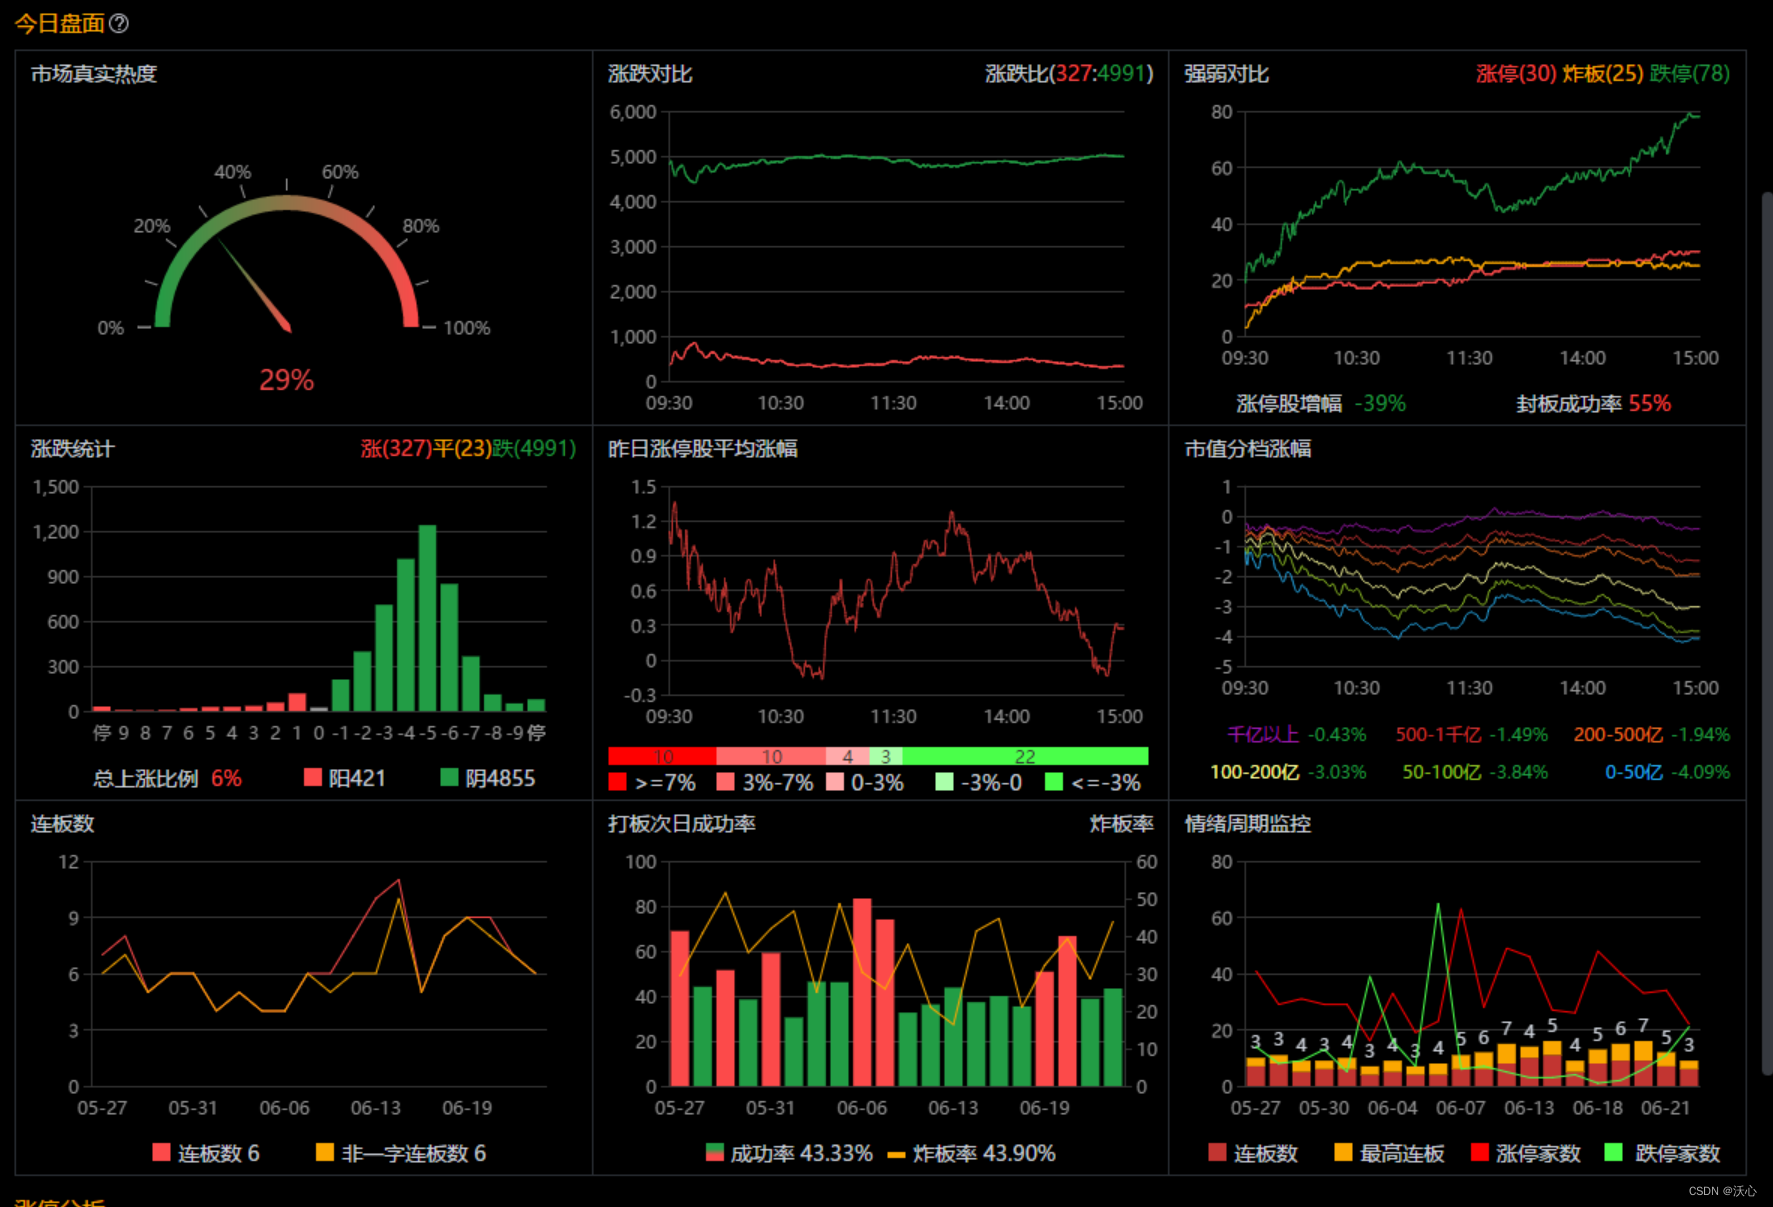1773x1207 pixels.
Task: Toggle the 连板数 6 legend item
Action: click(206, 1153)
